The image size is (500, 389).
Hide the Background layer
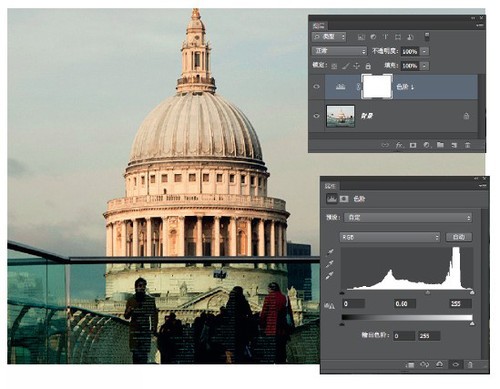[x=316, y=116]
